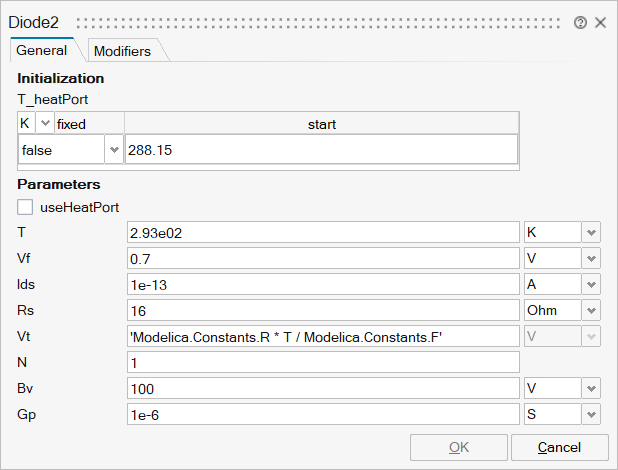Screen dimensions: 618x470
Task: Select the N parameter input field
Action: tap(322, 362)
